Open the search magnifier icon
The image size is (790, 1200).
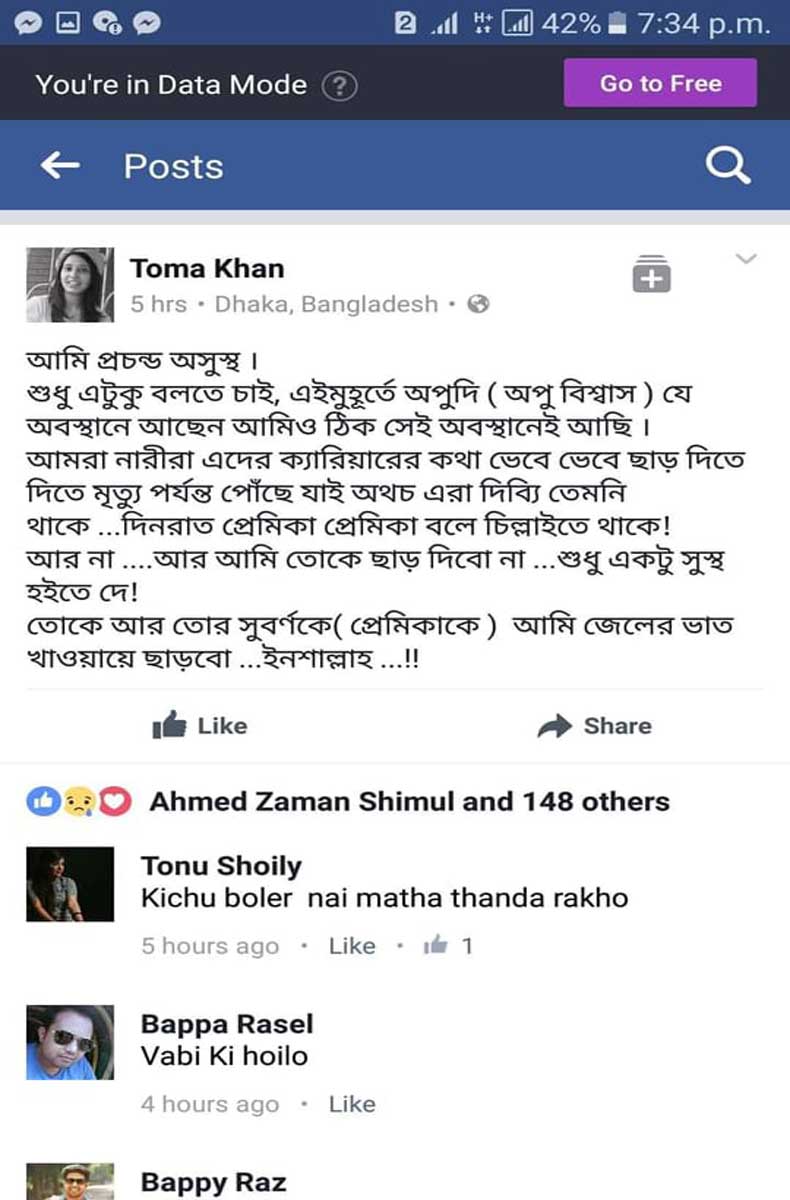coord(727,166)
